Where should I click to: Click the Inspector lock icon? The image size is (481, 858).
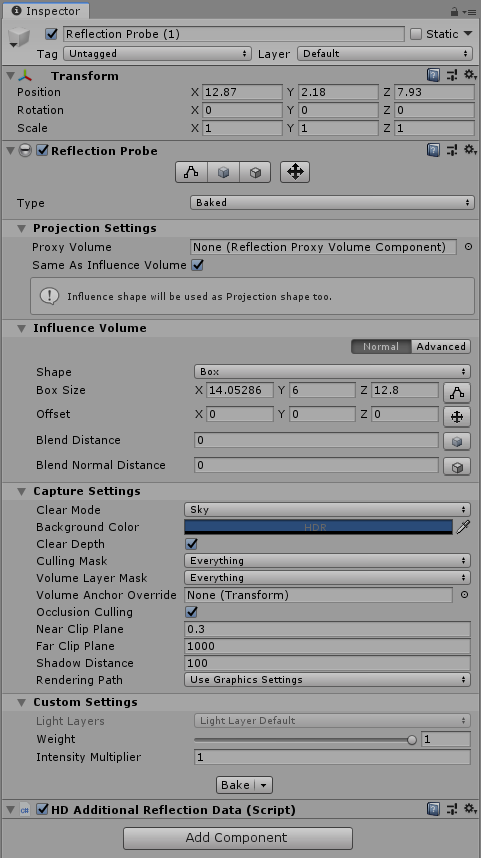(454, 11)
